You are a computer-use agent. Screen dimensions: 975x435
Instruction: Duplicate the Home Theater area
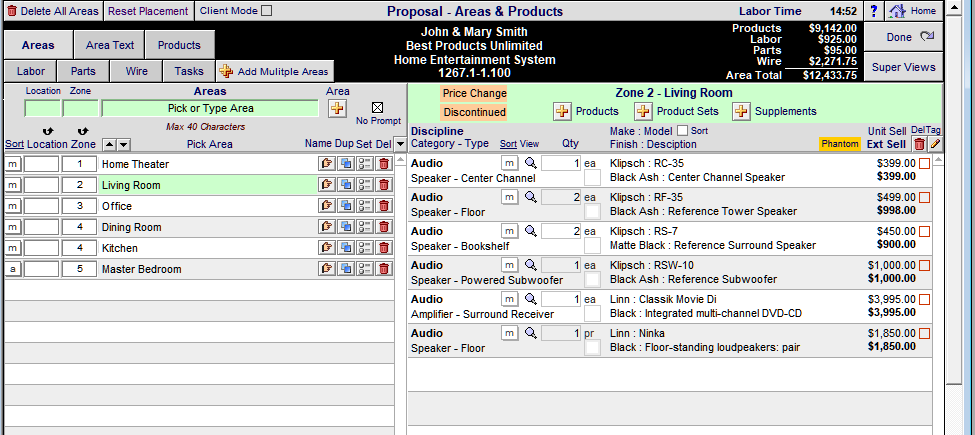click(x=346, y=164)
